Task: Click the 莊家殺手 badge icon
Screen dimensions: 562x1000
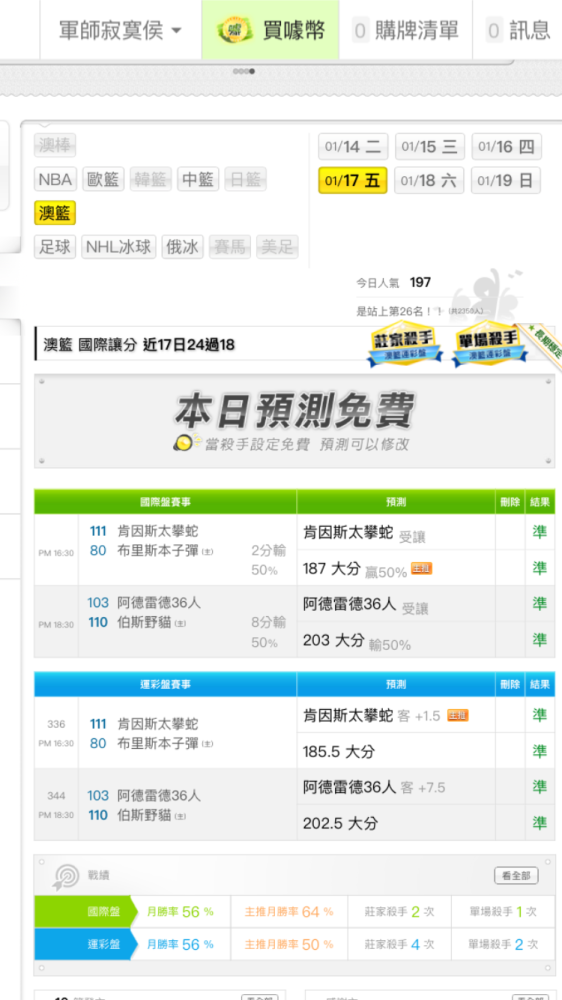Action: click(404, 346)
